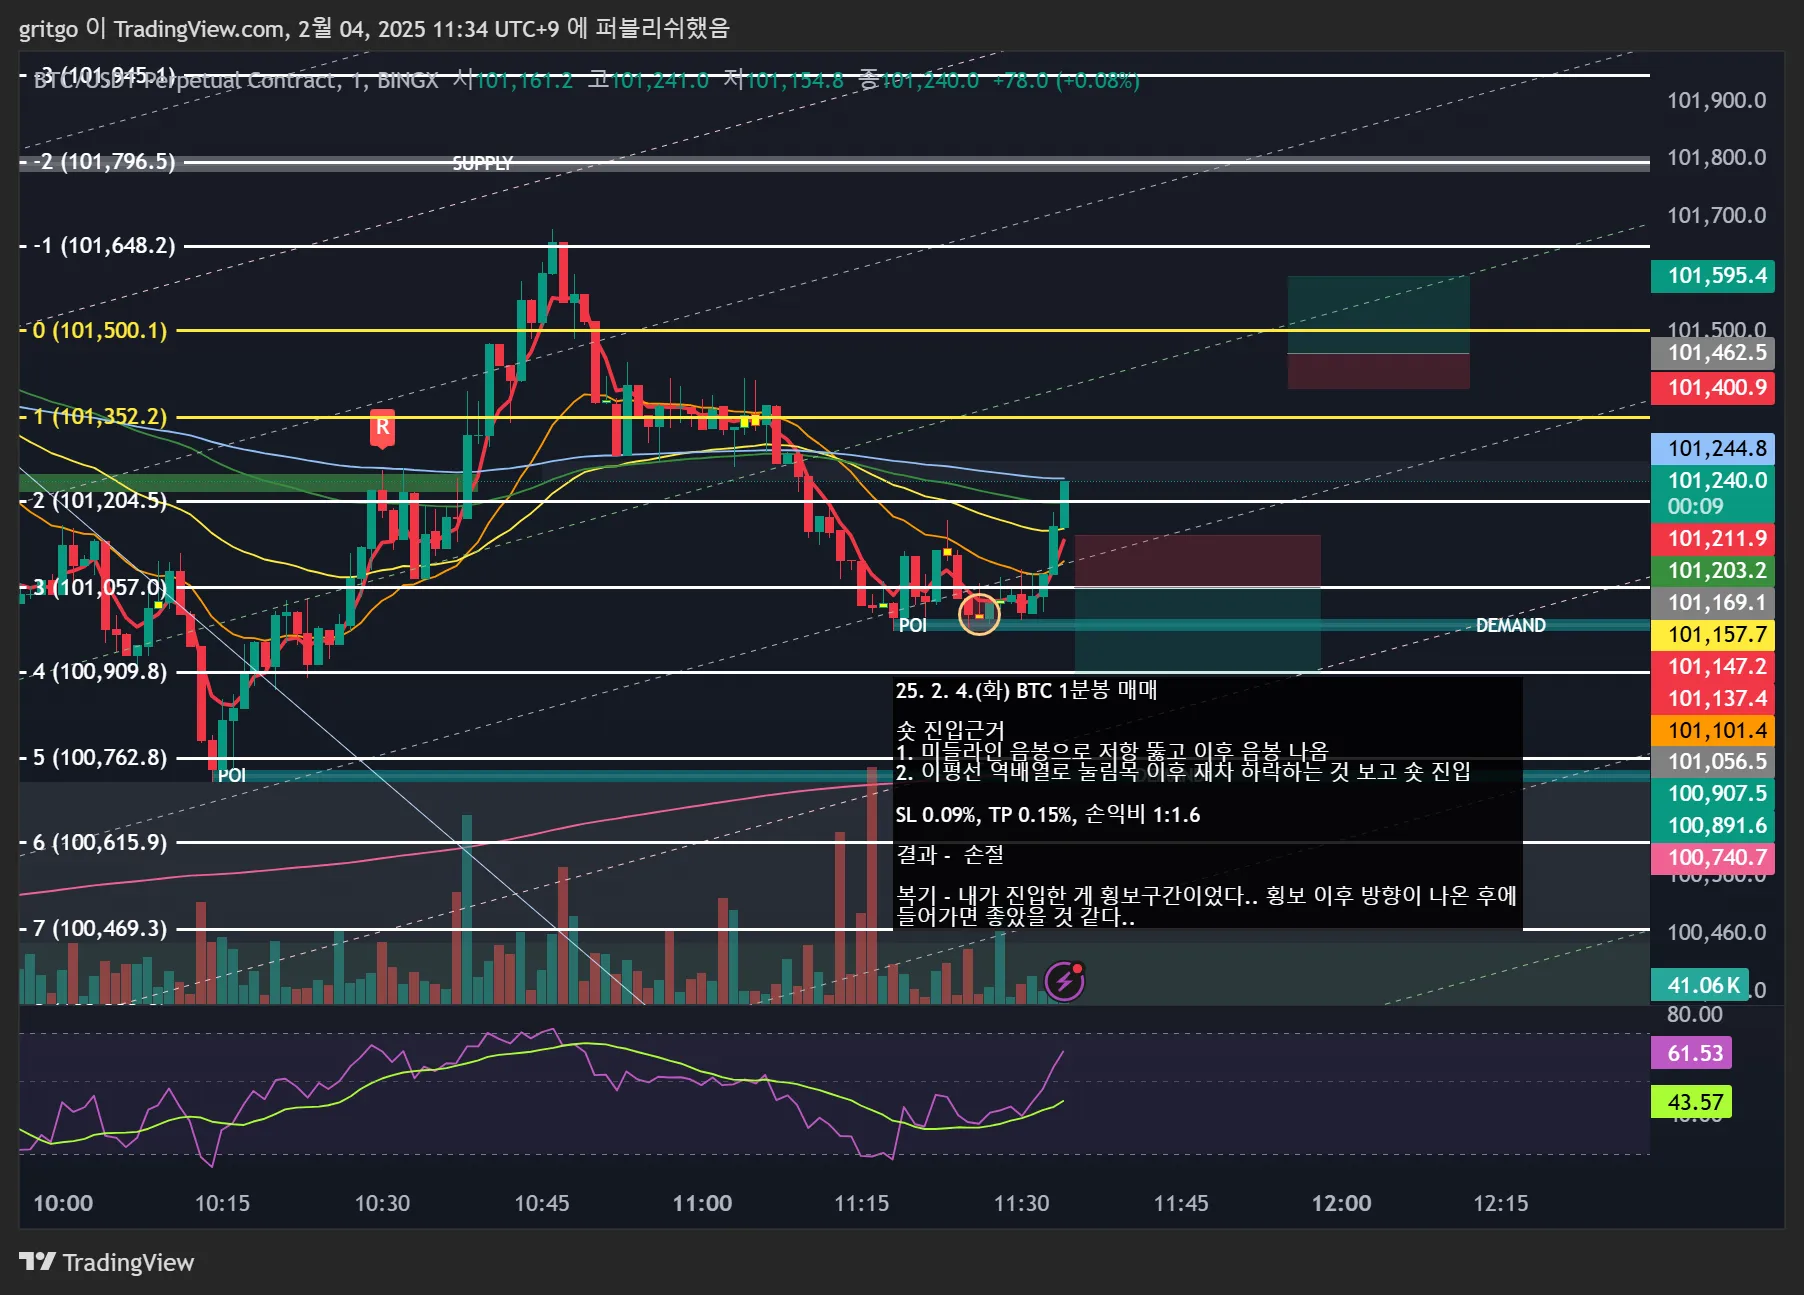Click the gritgo publisher header text
Image resolution: width=1804 pixels, height=1295 pixels.
374,28
